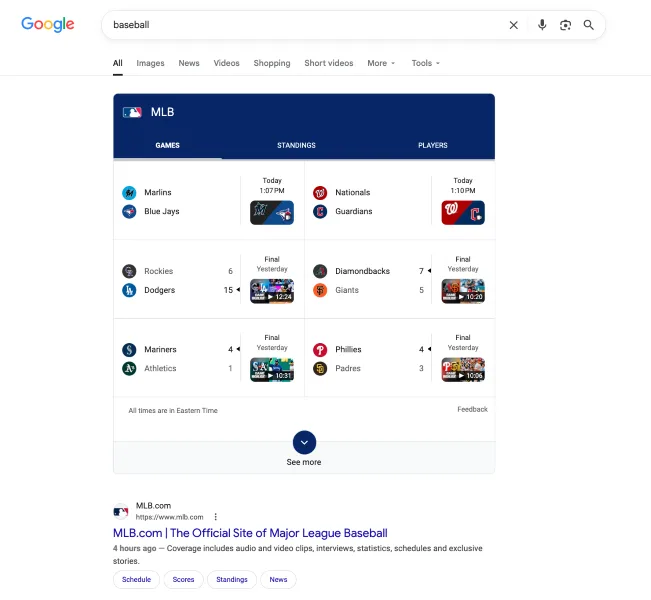The width and height of the screenshot is (651, 600).
Task: Click the Dodgers team name
Action: point(160,290)
